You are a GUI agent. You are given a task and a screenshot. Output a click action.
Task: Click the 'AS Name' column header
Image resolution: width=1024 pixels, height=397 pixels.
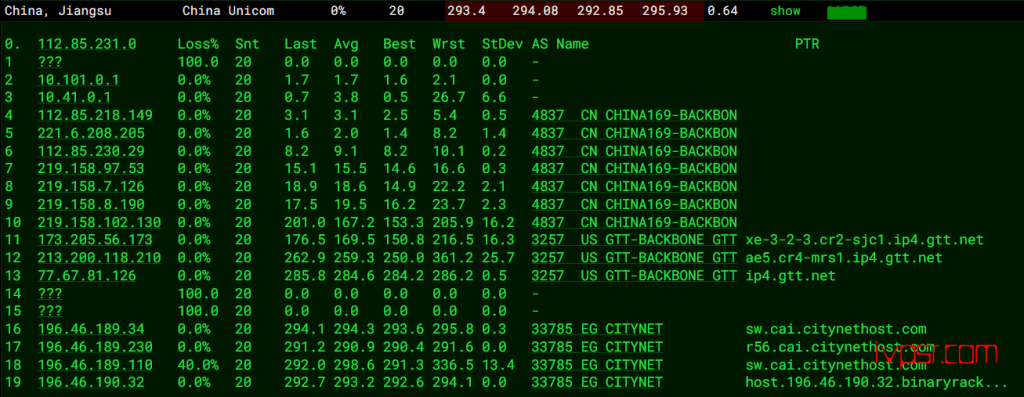(x=560, y=44)
